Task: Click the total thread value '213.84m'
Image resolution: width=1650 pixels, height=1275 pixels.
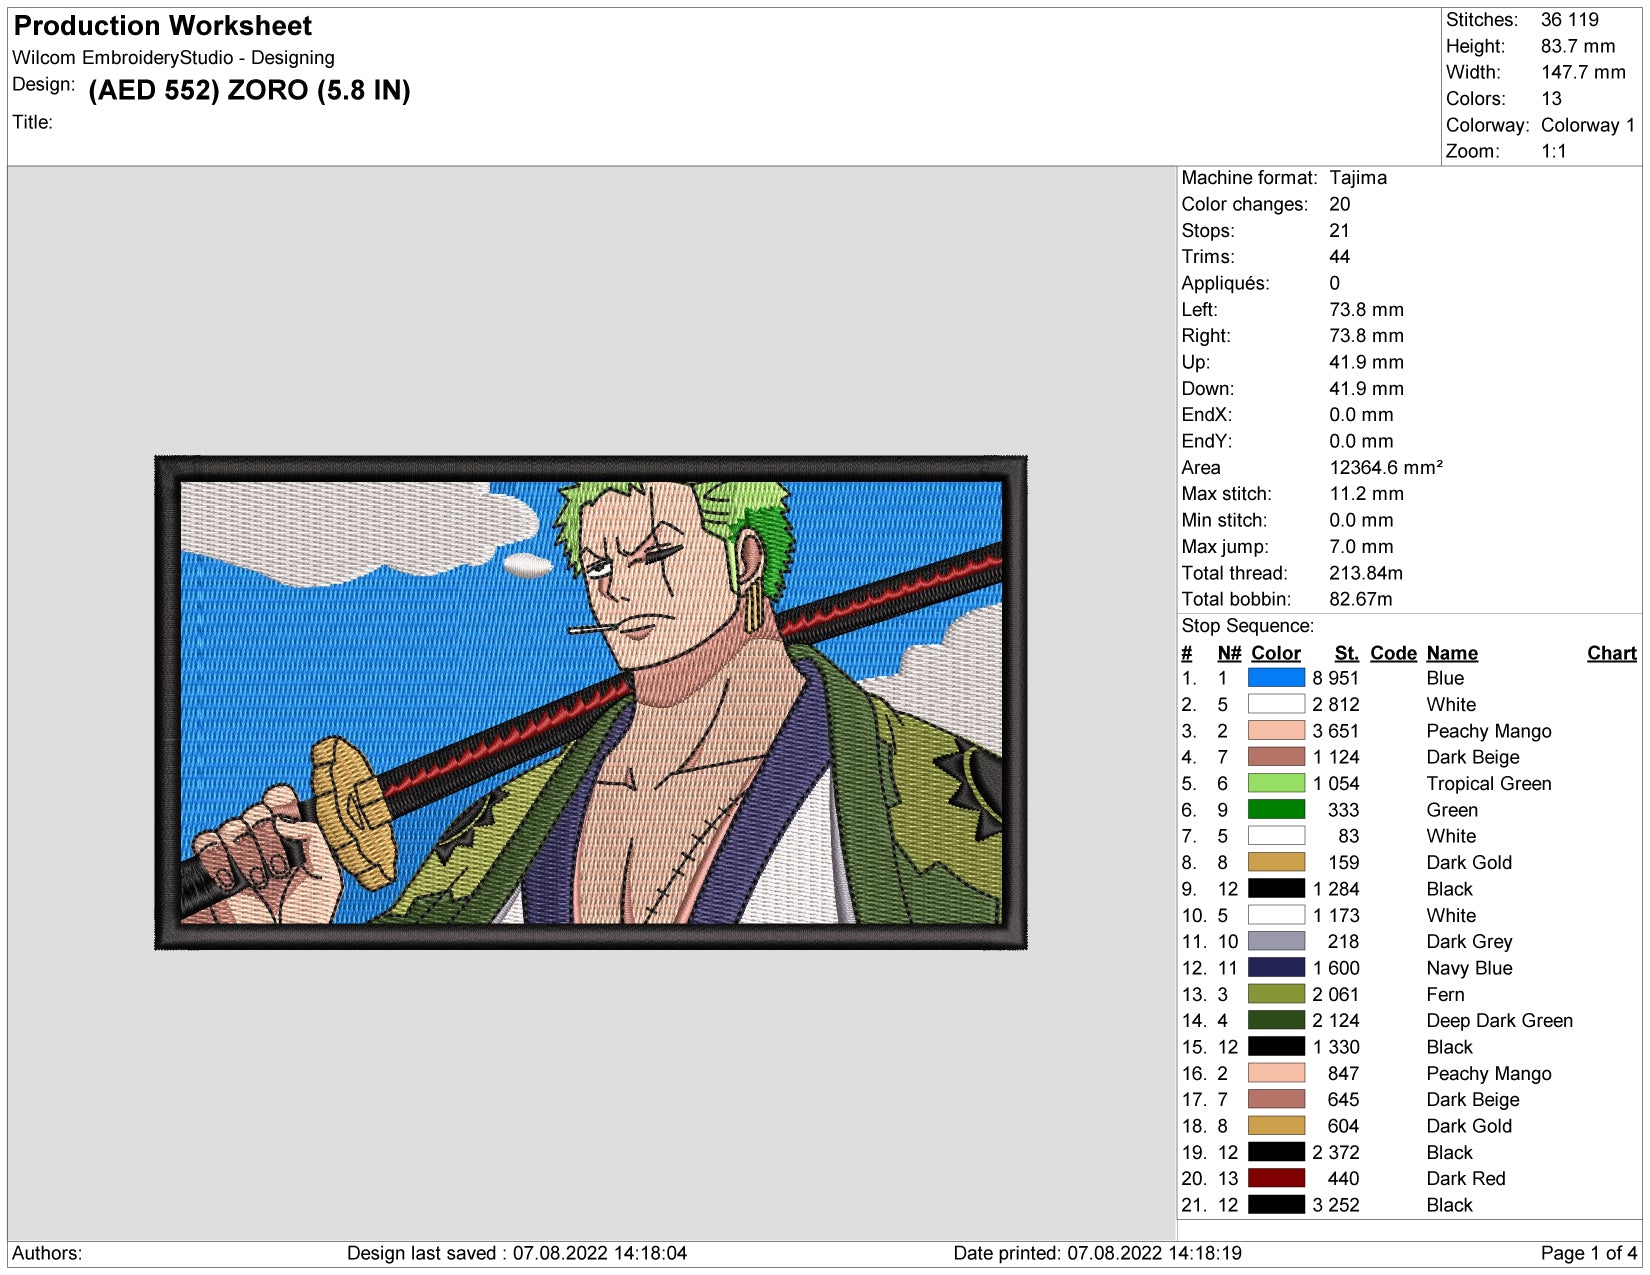Action: point(1365,573)
